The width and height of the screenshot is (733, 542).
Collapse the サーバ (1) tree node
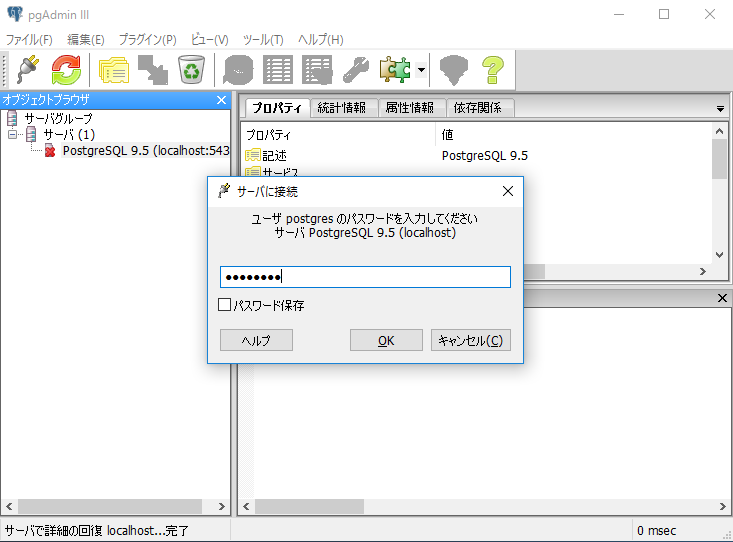[x=12, y=135]
